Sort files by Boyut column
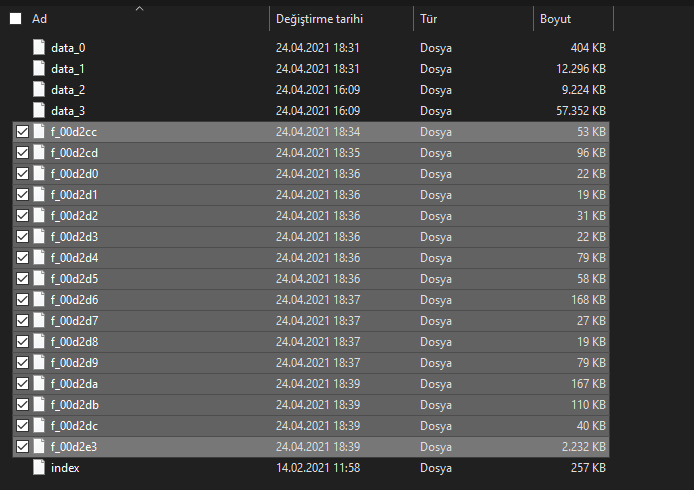The height and width of the screenshot is (490, 694). (x=556, y=19)
